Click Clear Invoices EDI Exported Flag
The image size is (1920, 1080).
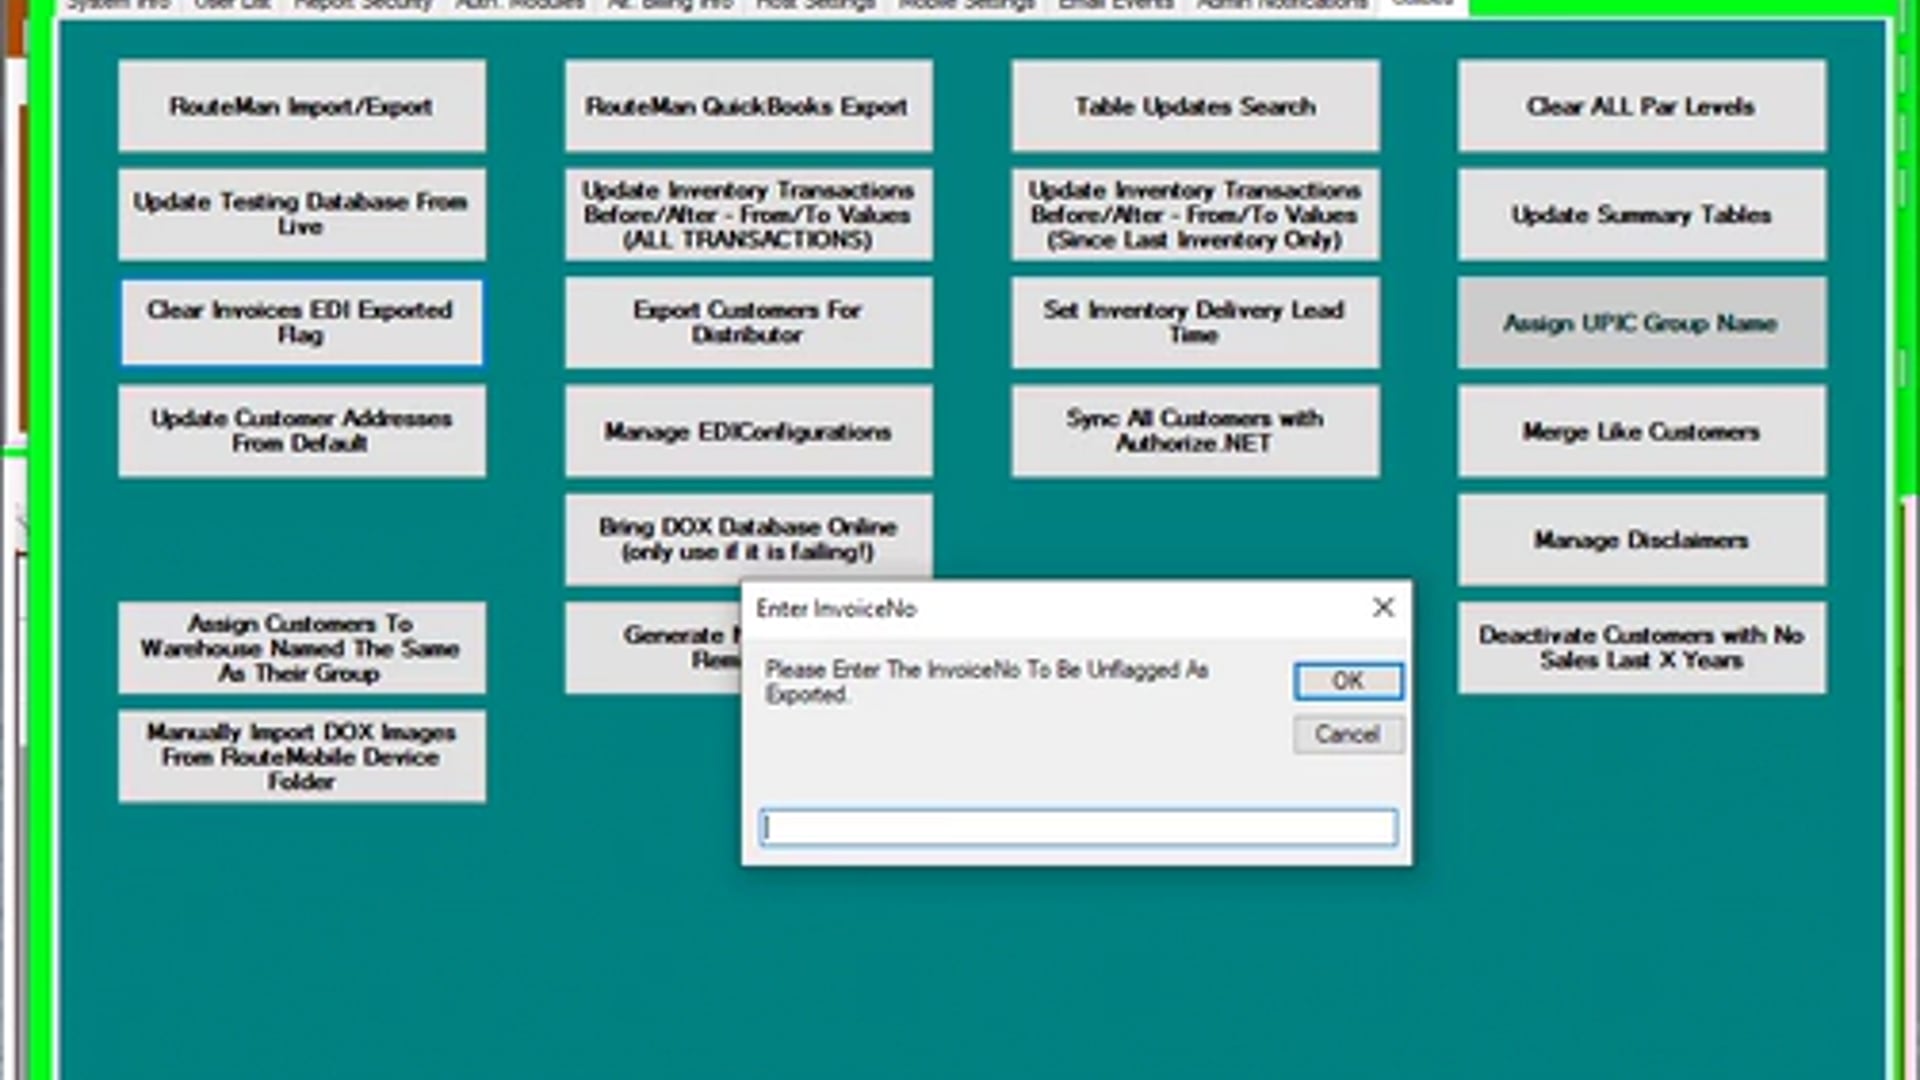pos(302,322)
